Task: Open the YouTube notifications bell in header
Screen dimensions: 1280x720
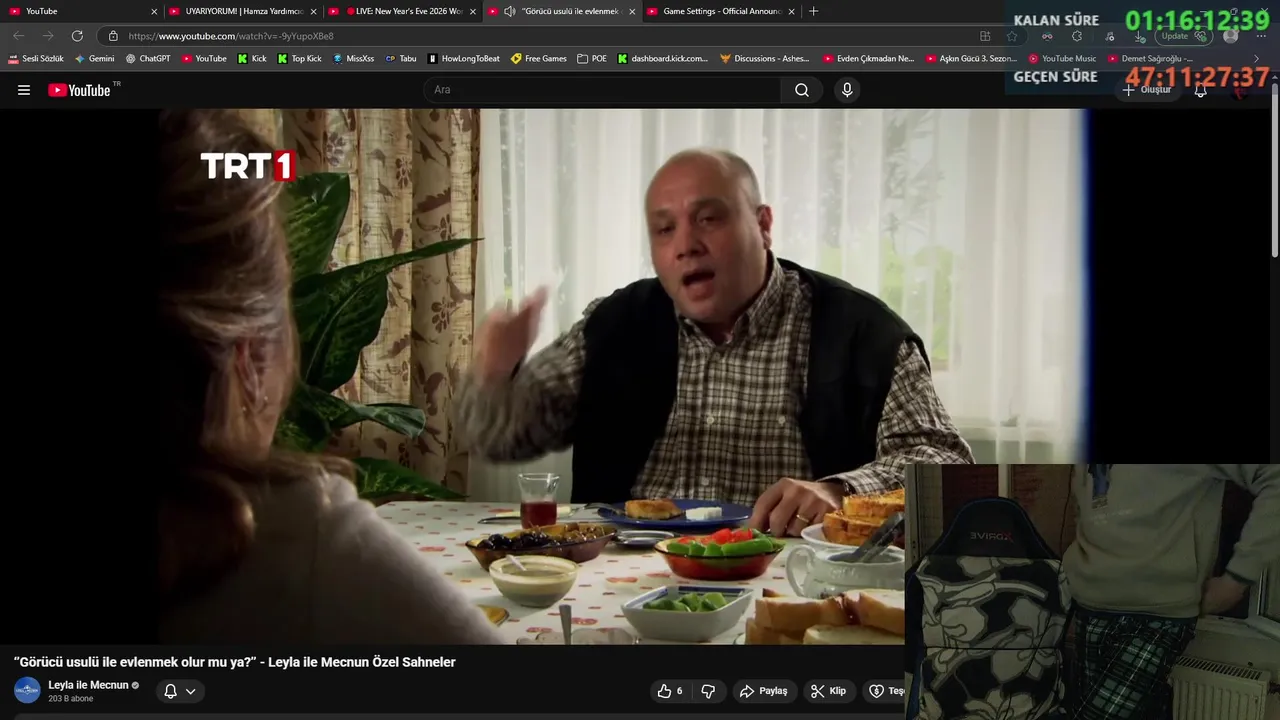Action: [1201, 90]
